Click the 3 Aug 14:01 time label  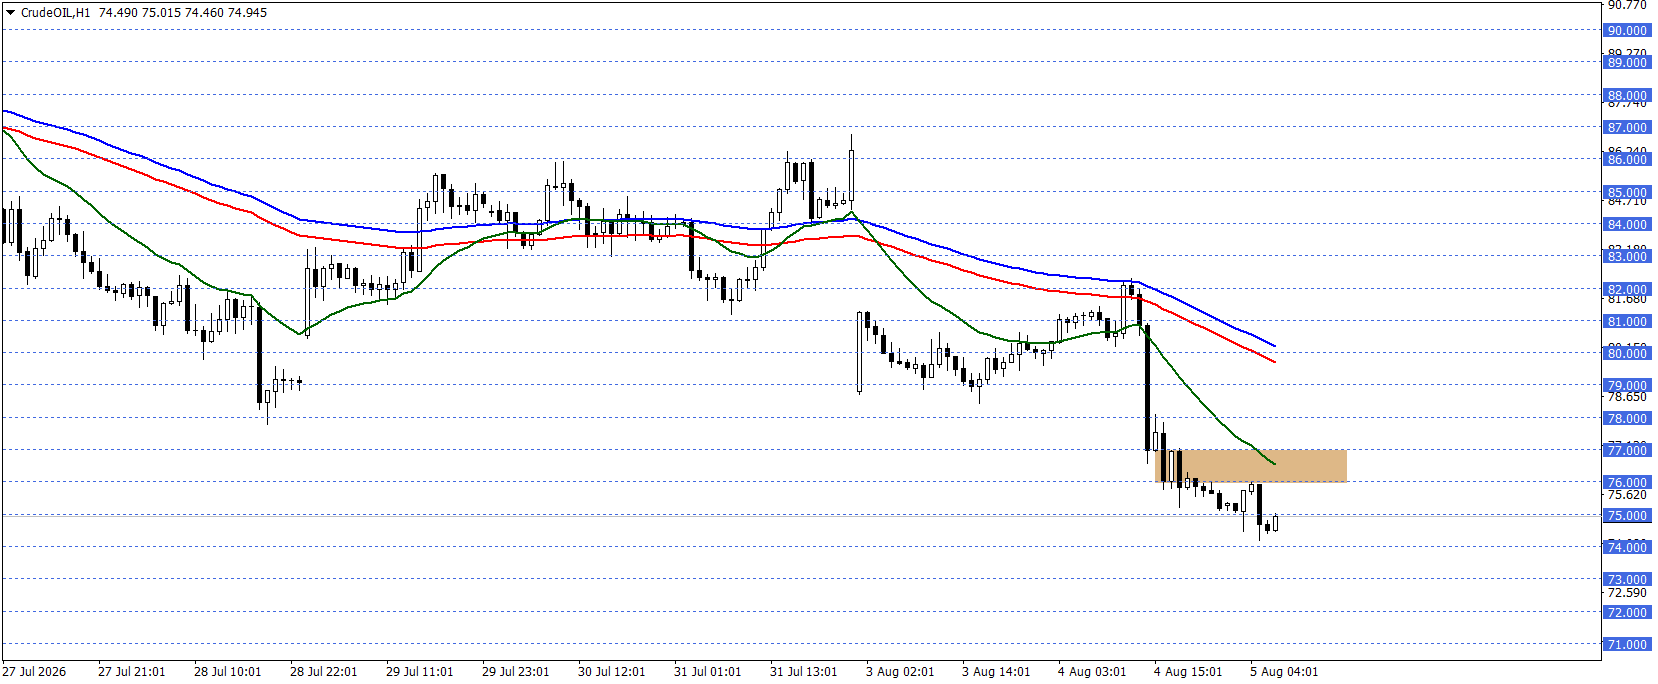tap(996, 672)
